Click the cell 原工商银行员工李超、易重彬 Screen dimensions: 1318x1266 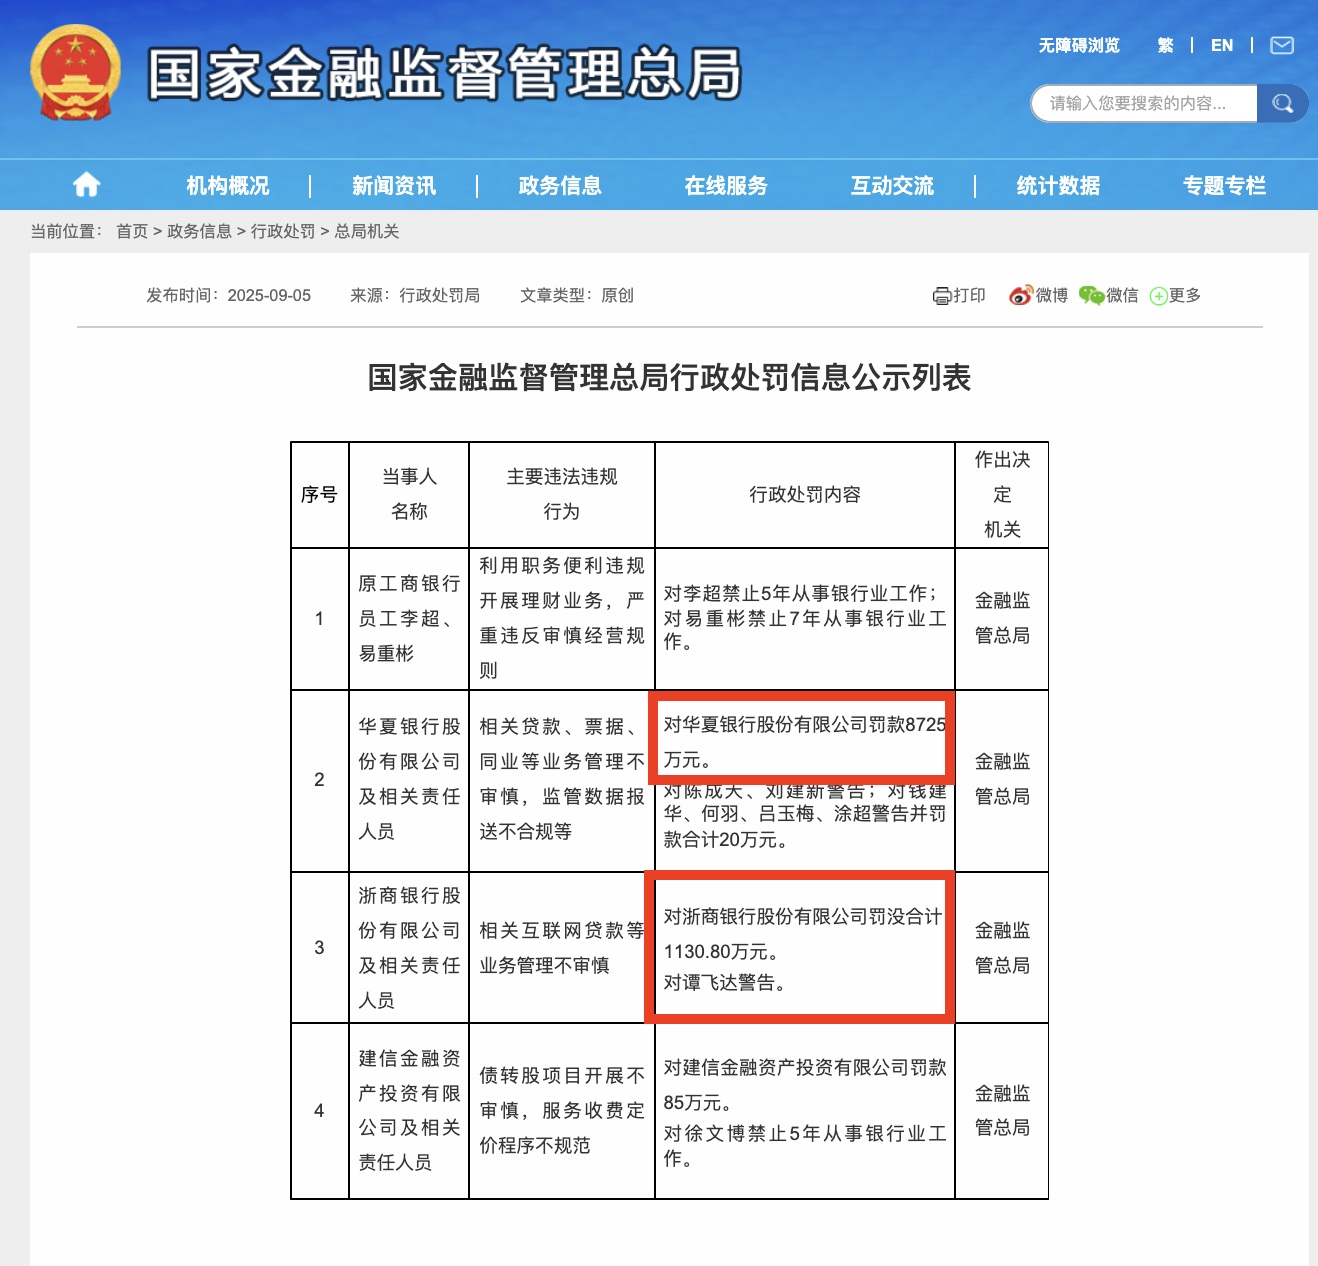pyautogui.click(x=409, y=619)
